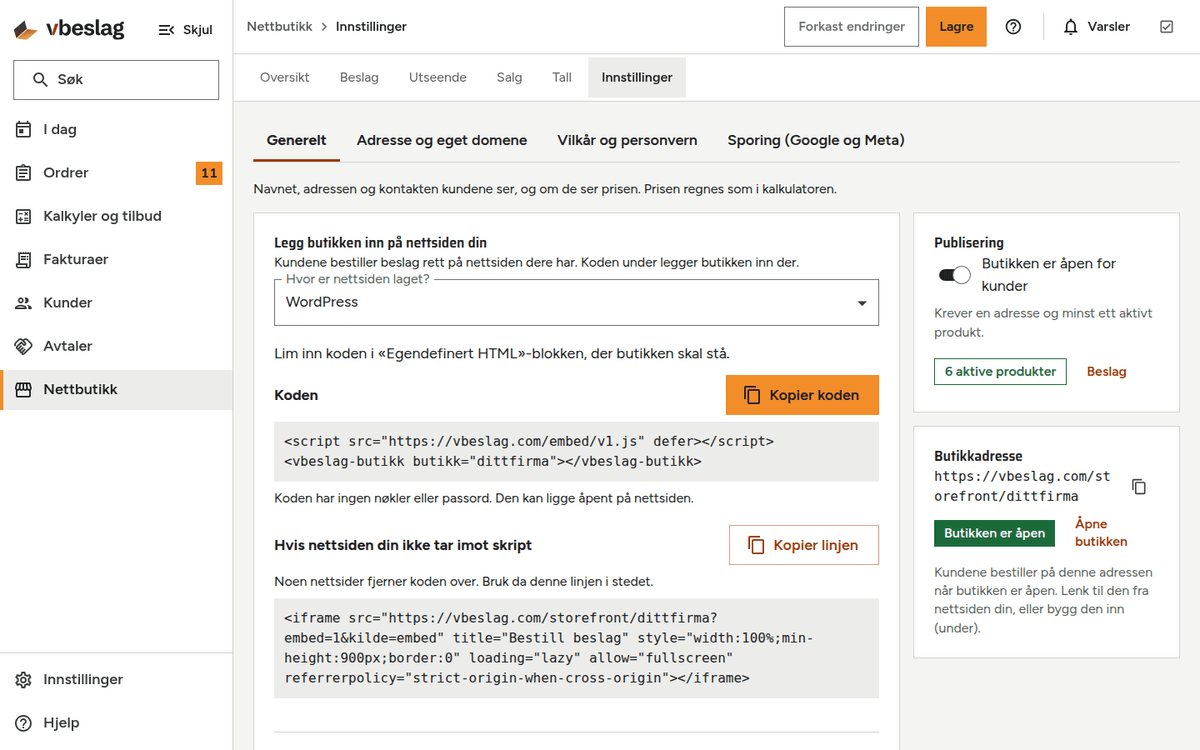Screen dimensions: 1200x750
Task: Click the Lagre button
Action: [956, 27]
